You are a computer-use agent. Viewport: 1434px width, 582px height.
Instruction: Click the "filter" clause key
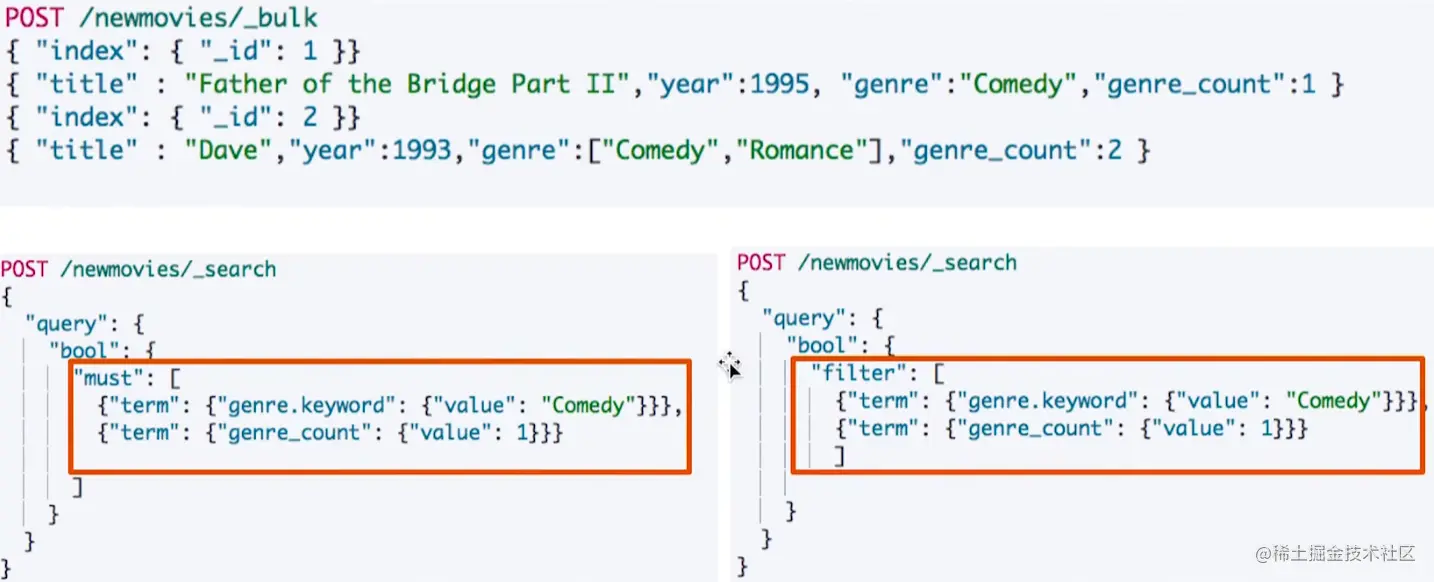(x=860, y=374)
